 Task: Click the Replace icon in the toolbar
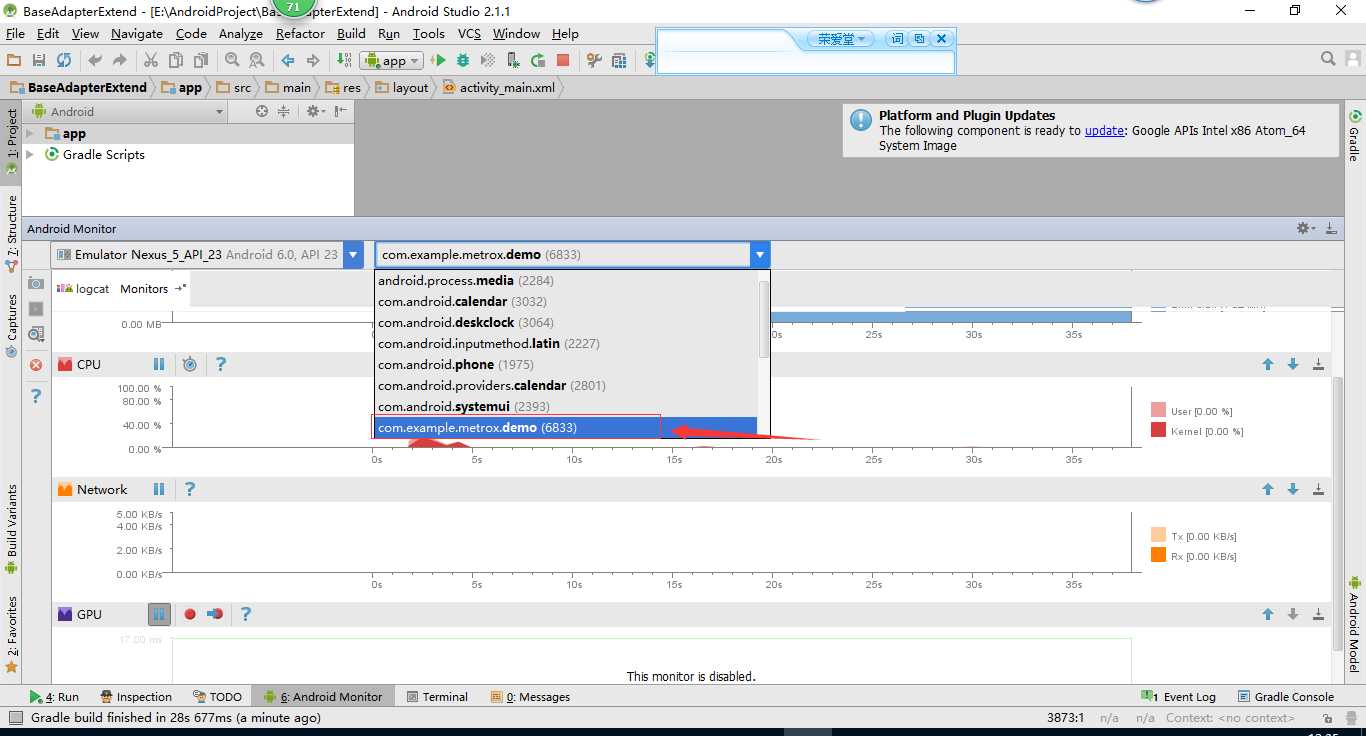257,61
